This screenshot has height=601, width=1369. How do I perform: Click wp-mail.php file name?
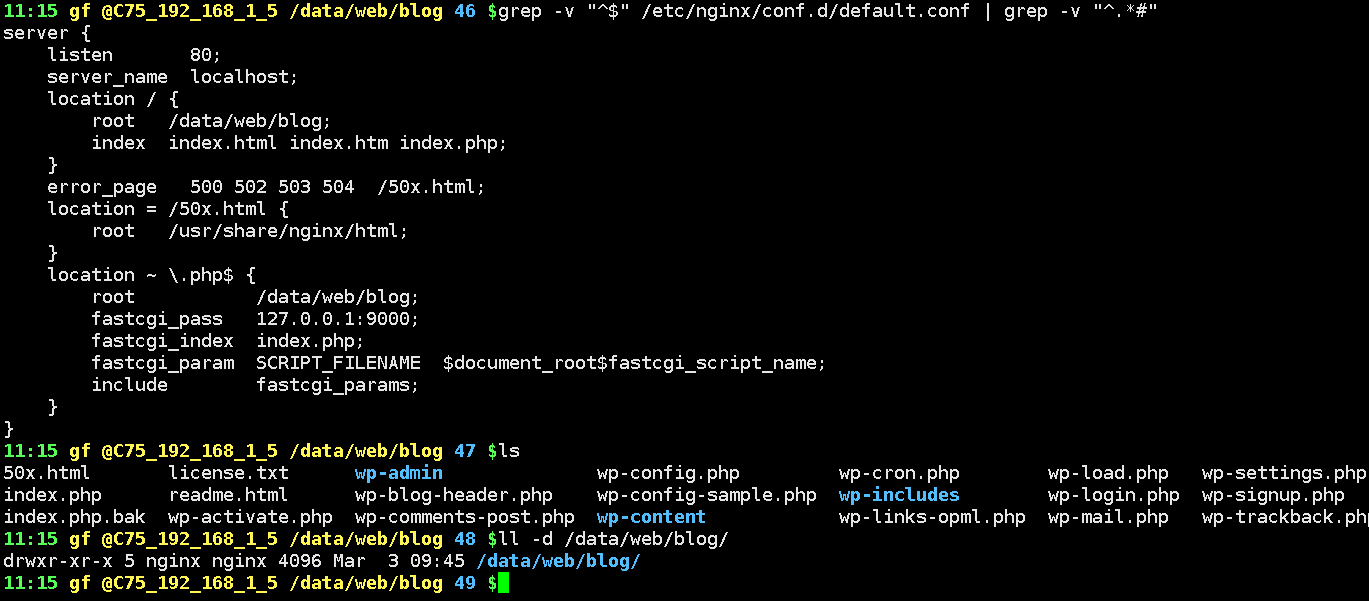click(1108, 517)
